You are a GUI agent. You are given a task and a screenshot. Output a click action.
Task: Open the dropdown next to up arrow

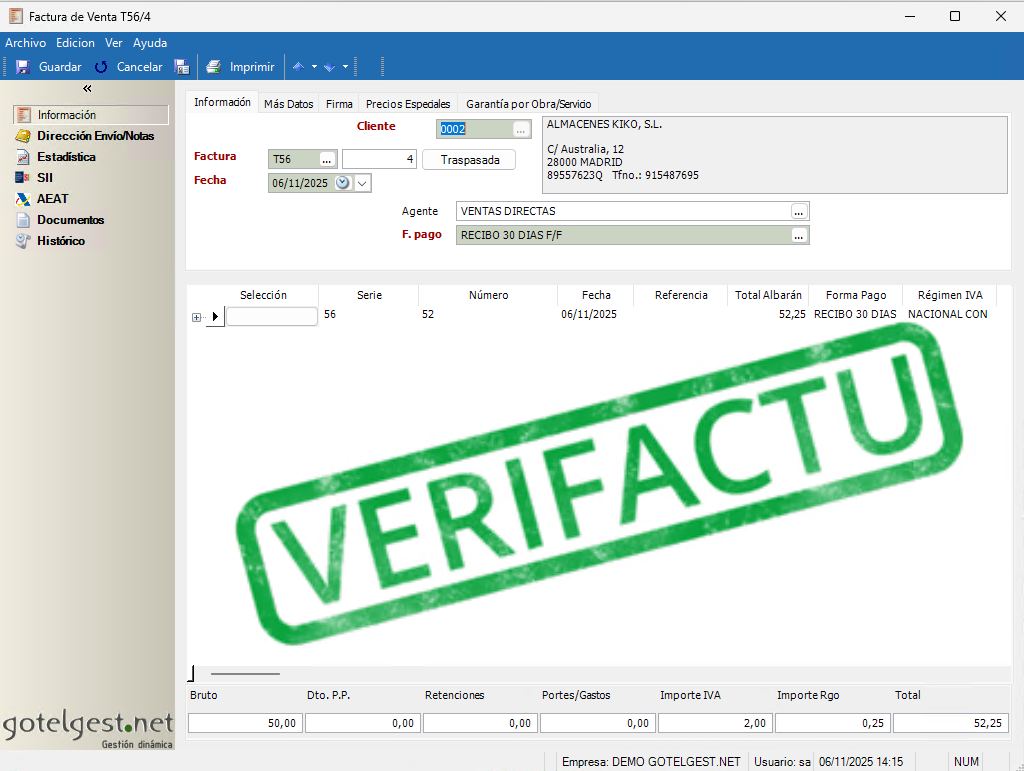[314, 67]
